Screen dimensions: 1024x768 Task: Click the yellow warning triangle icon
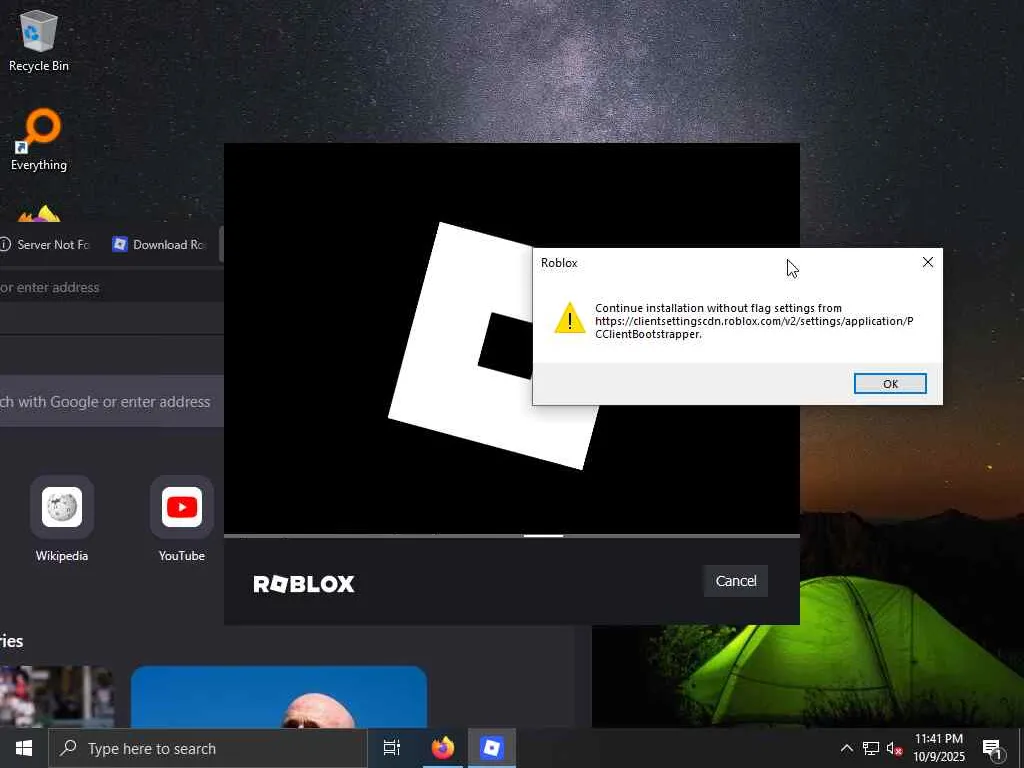(569, 318)
